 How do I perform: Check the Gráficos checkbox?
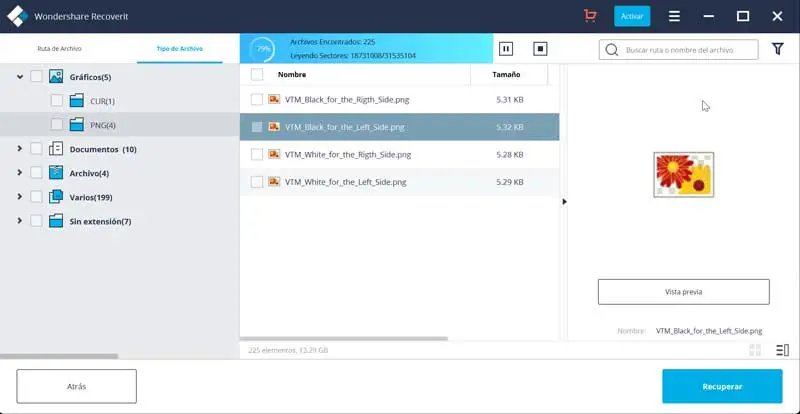point(36,77)
